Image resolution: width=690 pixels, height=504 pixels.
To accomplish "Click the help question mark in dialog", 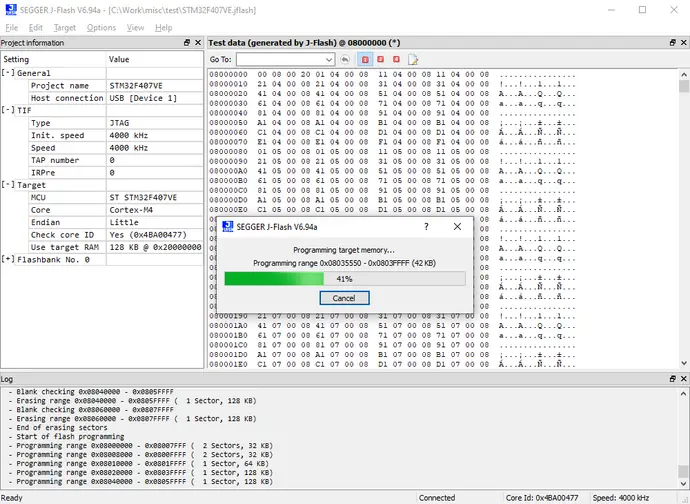I will pos(427,227).
